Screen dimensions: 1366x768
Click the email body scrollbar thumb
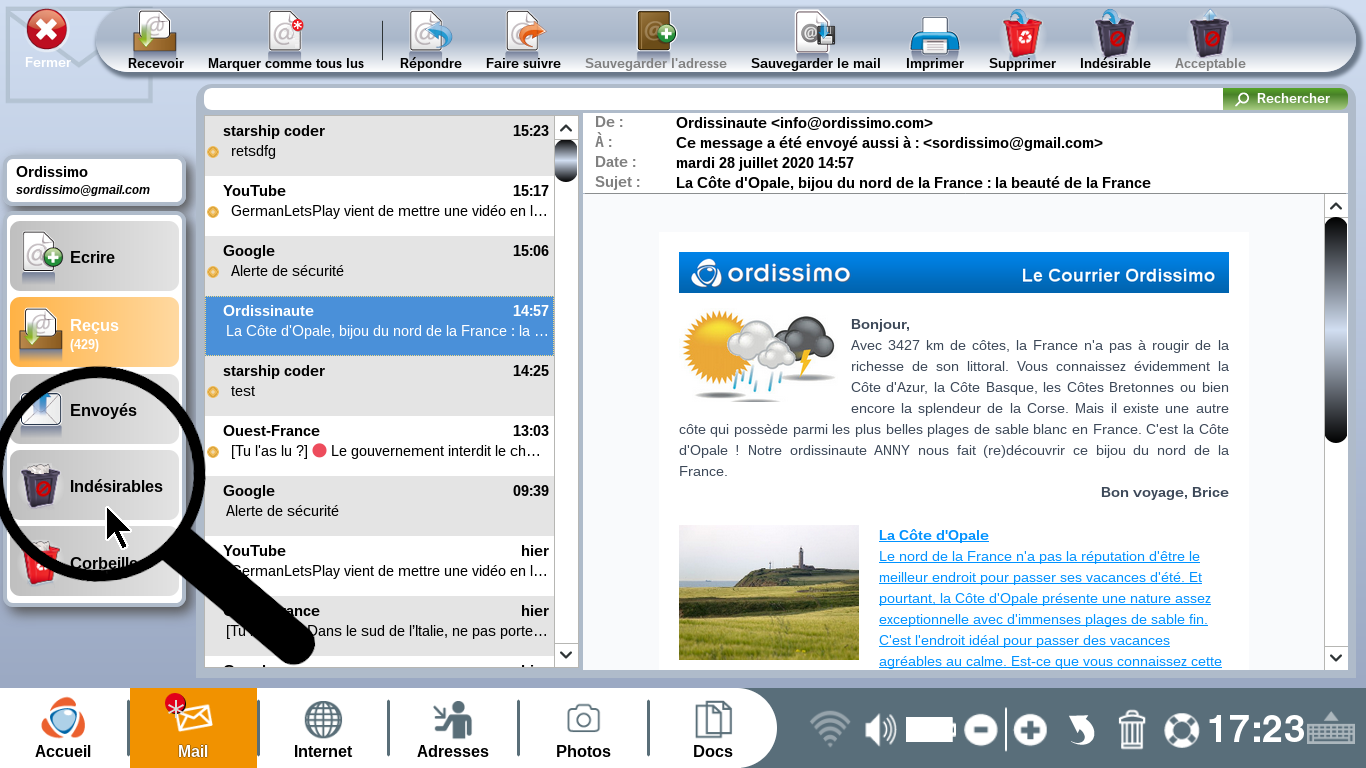pos(1336,330)
